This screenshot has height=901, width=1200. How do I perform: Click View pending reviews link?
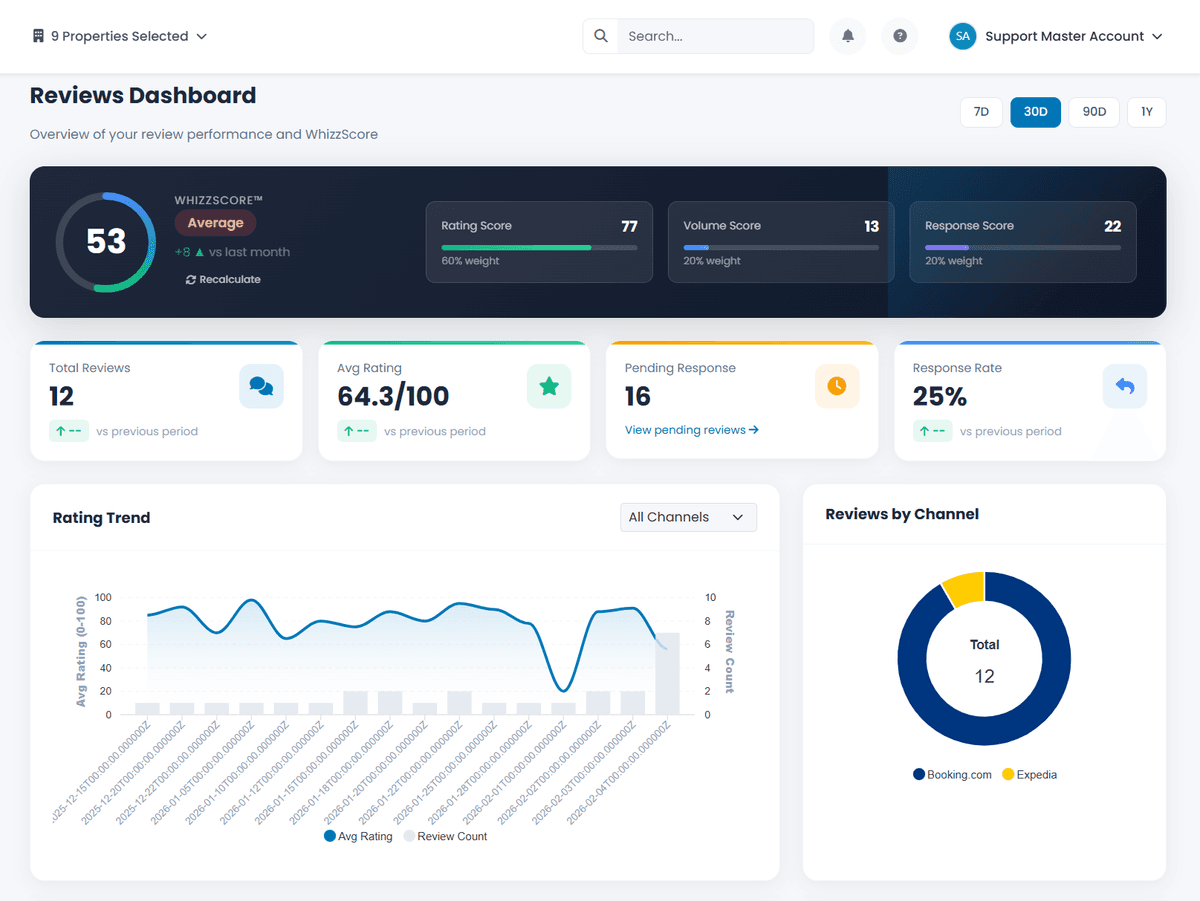[x=691, y=429]
